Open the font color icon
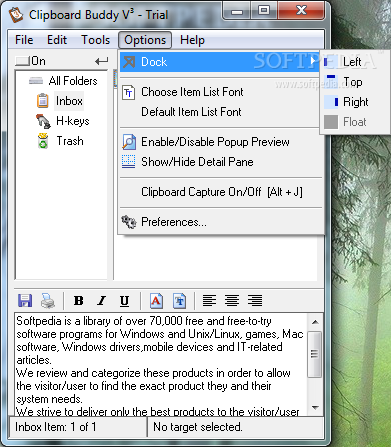 click(156, 301)
